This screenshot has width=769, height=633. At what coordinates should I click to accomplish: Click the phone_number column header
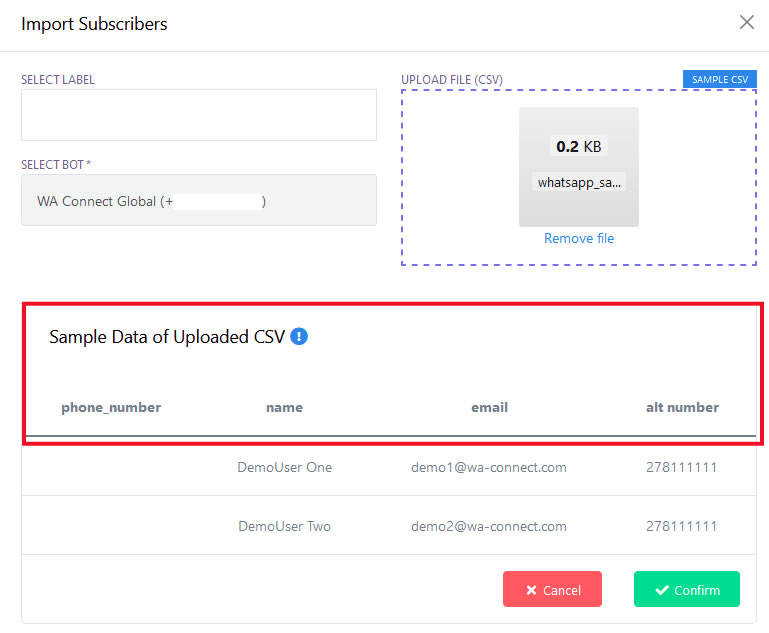point(111,407)
